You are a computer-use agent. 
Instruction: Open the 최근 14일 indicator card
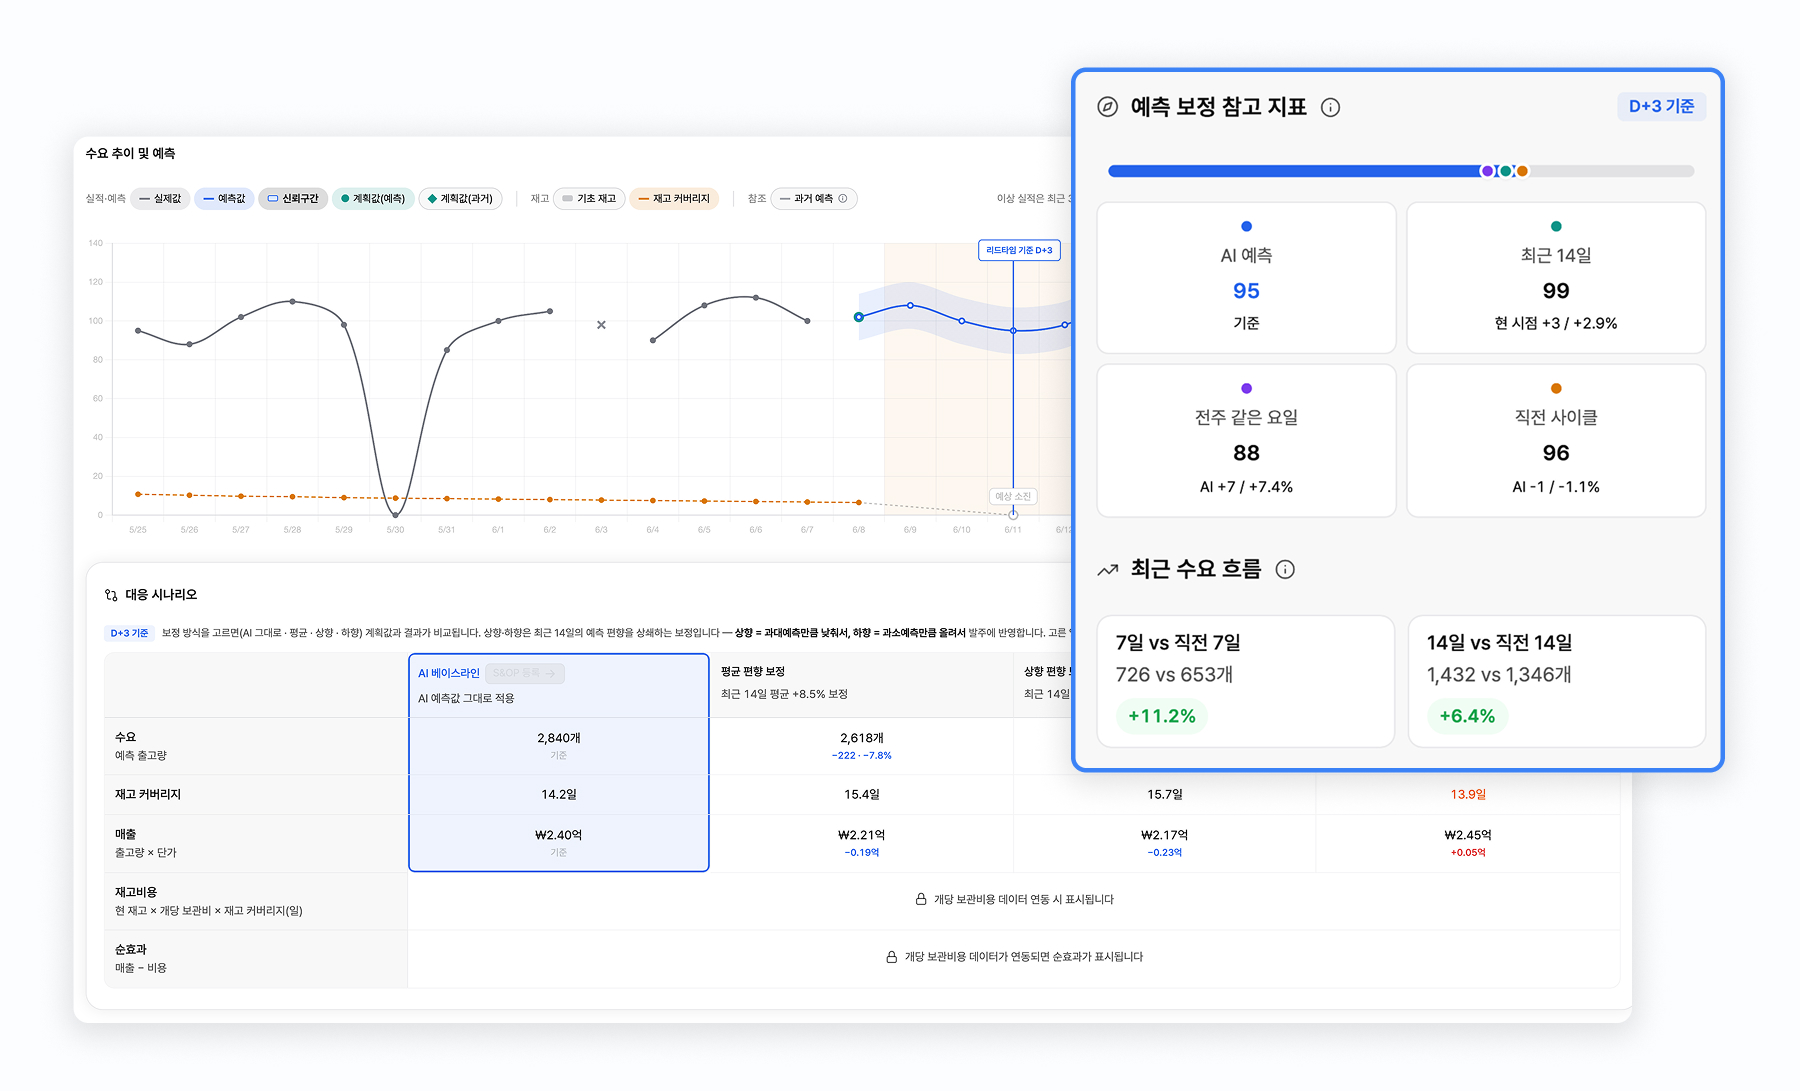click(1556, 278)
